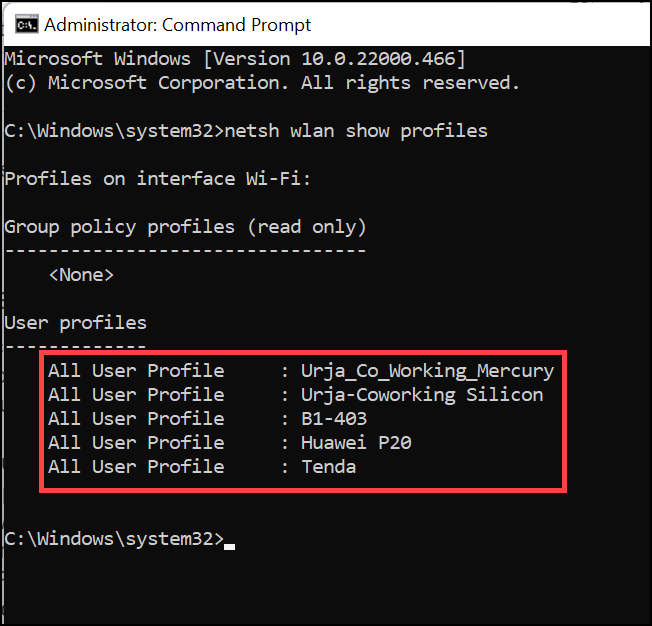This screenshot has width=652, height=626.
Task: Select the Tenda profile name
Action: click(328, 467)
